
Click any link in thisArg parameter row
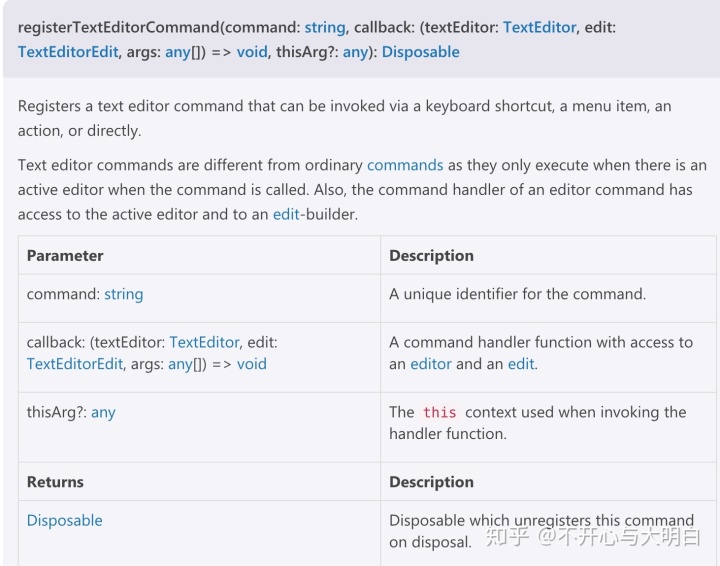103,412
